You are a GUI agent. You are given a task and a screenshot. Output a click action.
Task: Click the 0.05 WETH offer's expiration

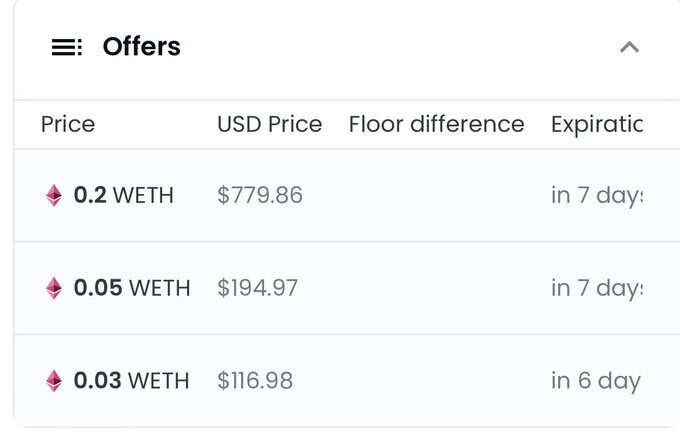click(x=596, y=289)
